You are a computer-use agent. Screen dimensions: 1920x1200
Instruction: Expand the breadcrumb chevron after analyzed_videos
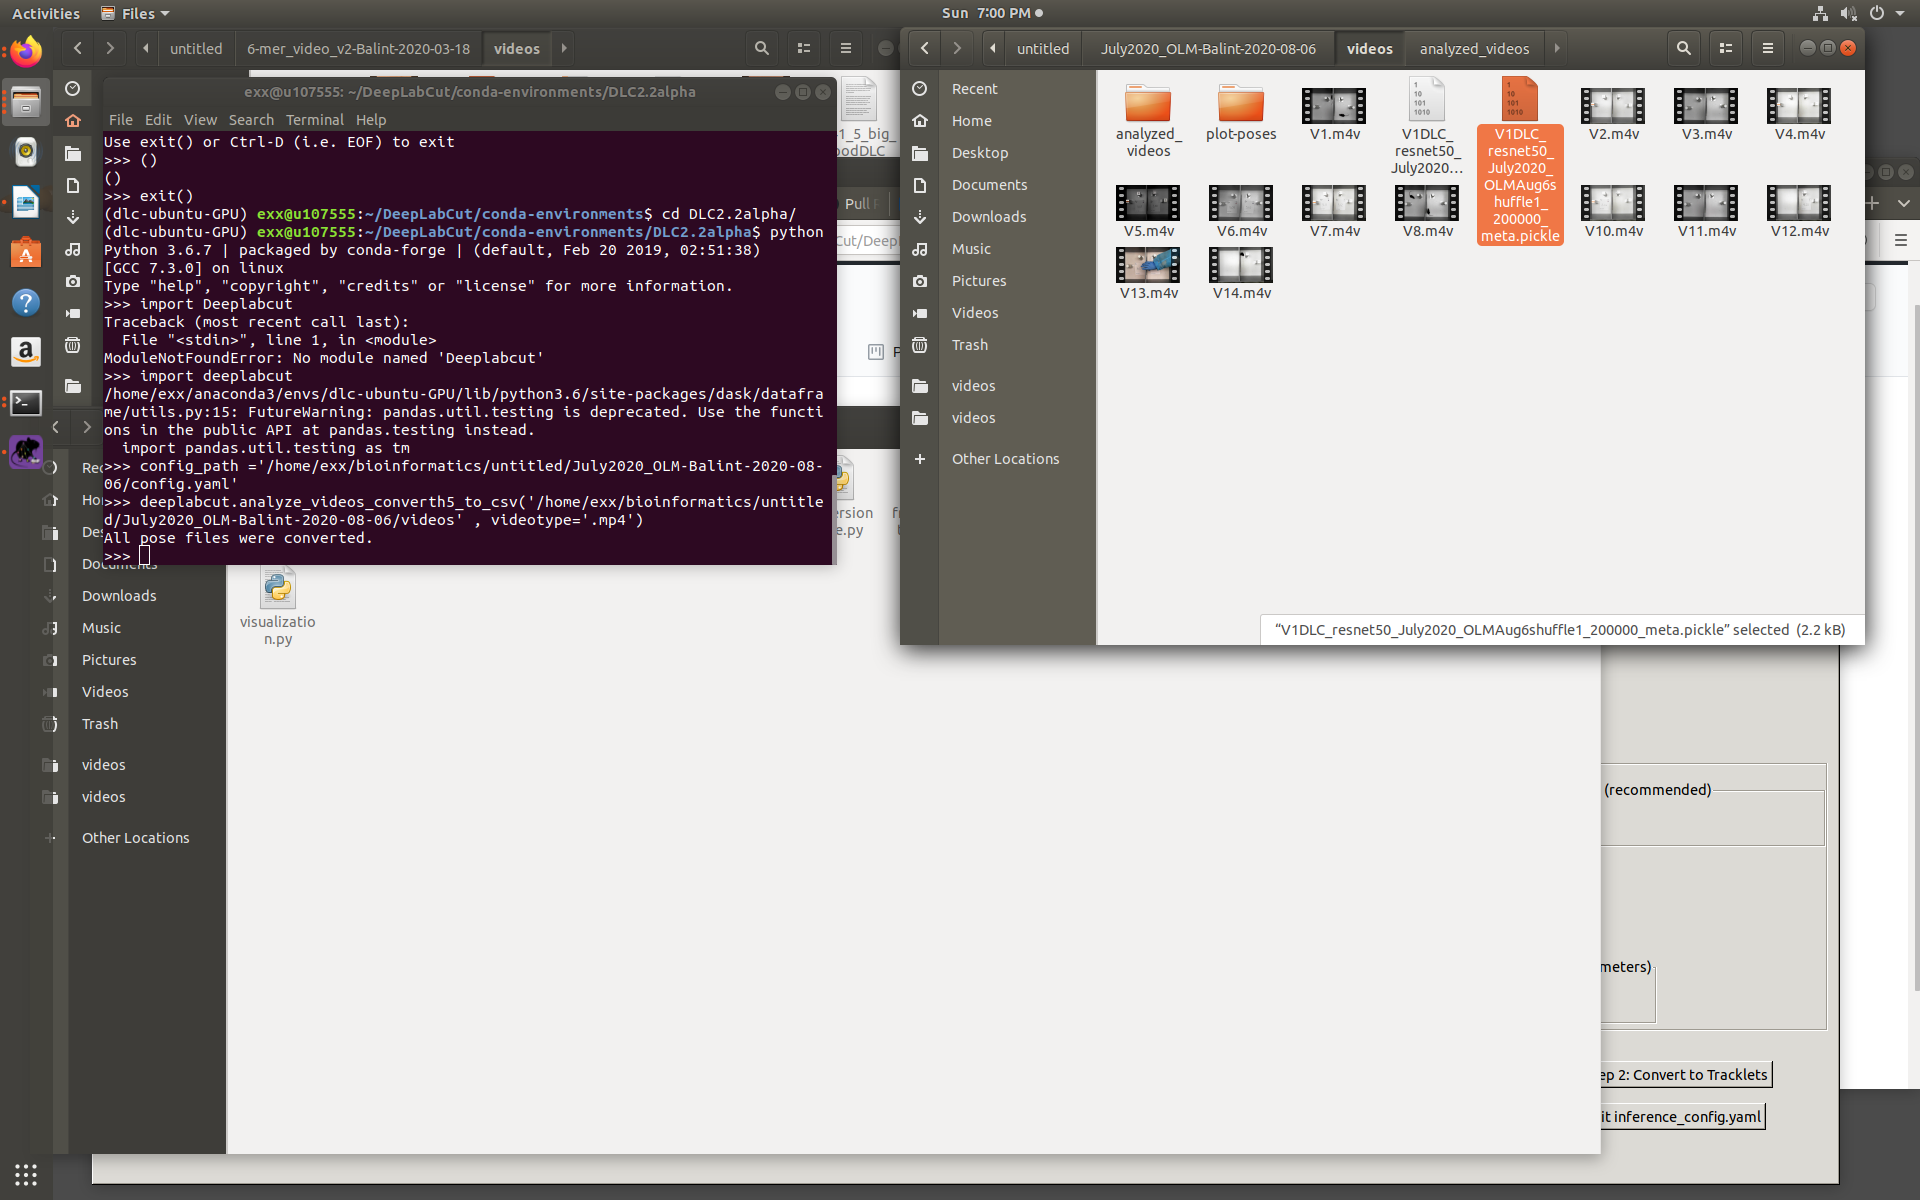(x=1558, y=48)
